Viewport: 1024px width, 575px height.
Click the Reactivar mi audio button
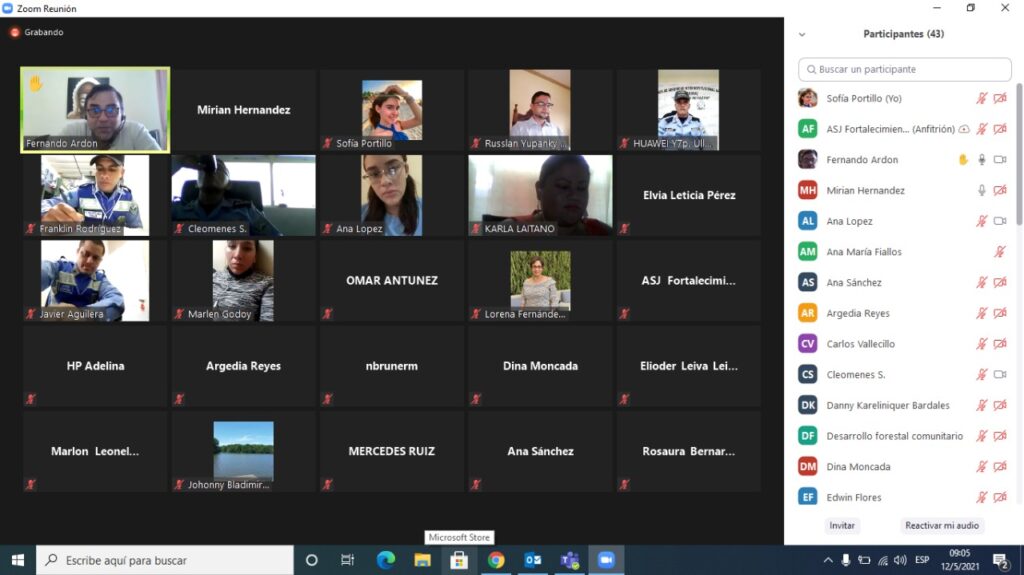click(x=940, y=525)
